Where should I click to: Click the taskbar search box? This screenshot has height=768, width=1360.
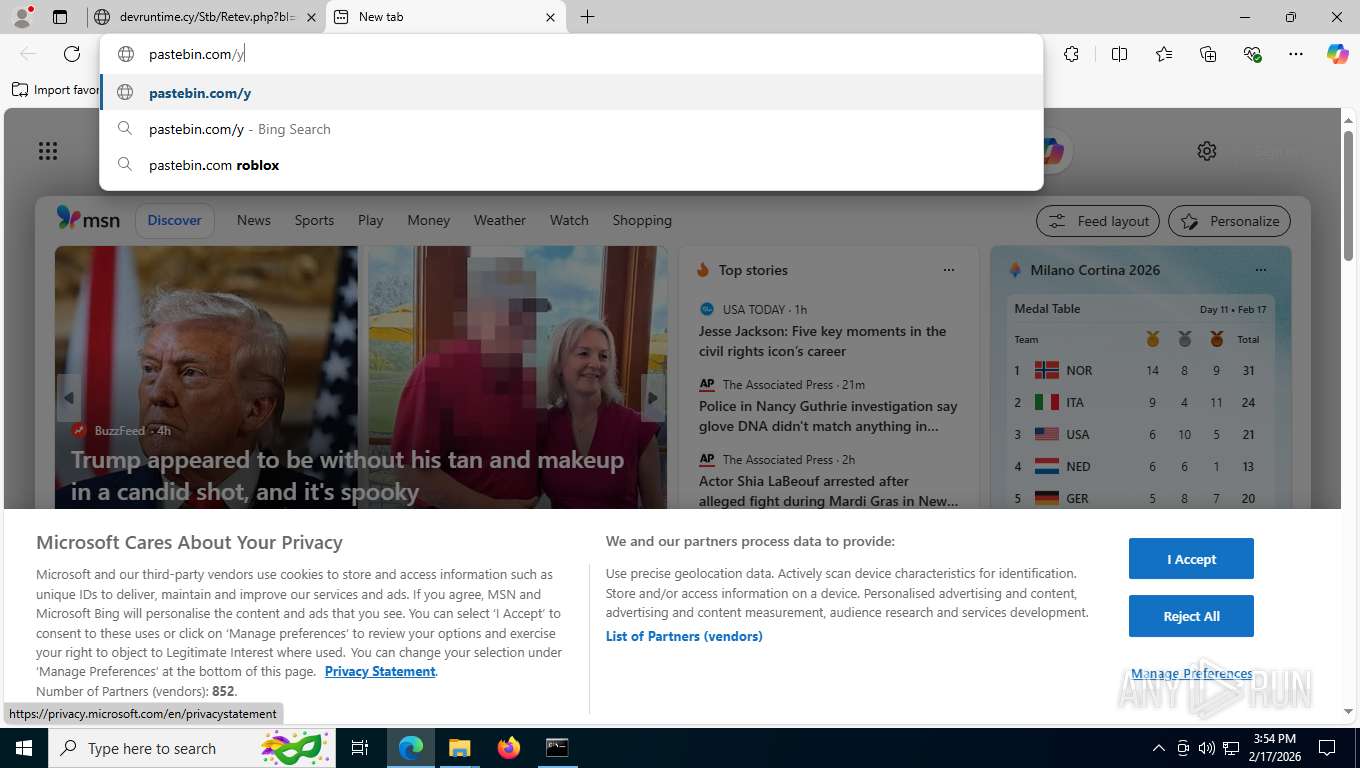(x=191, y=748)
